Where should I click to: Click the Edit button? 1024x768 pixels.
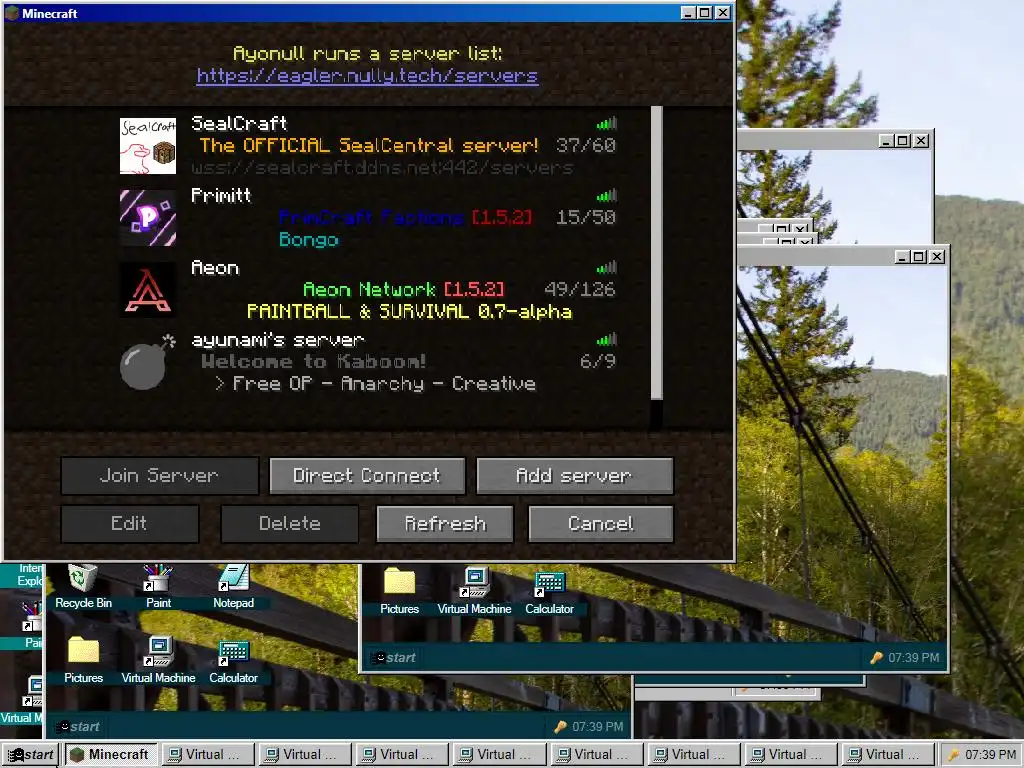click(x=129, y=524)
